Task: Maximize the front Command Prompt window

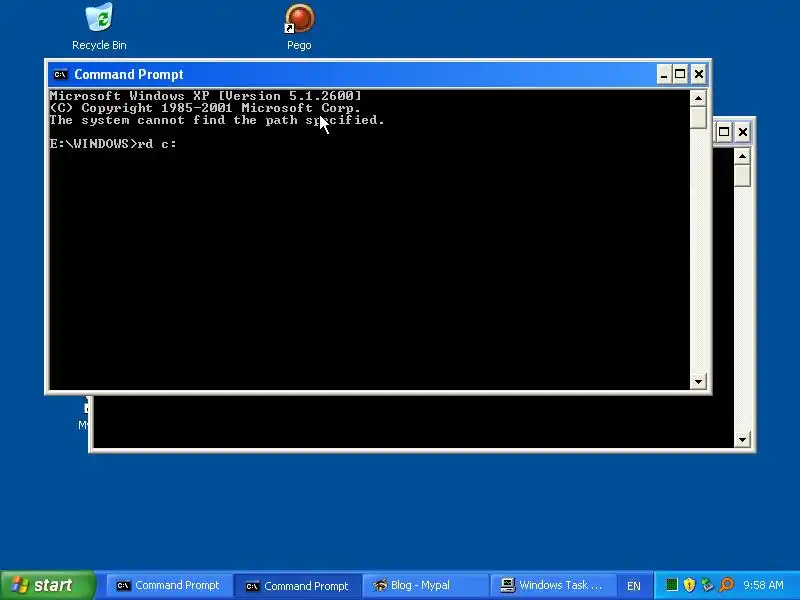Action: pos(680,74)
